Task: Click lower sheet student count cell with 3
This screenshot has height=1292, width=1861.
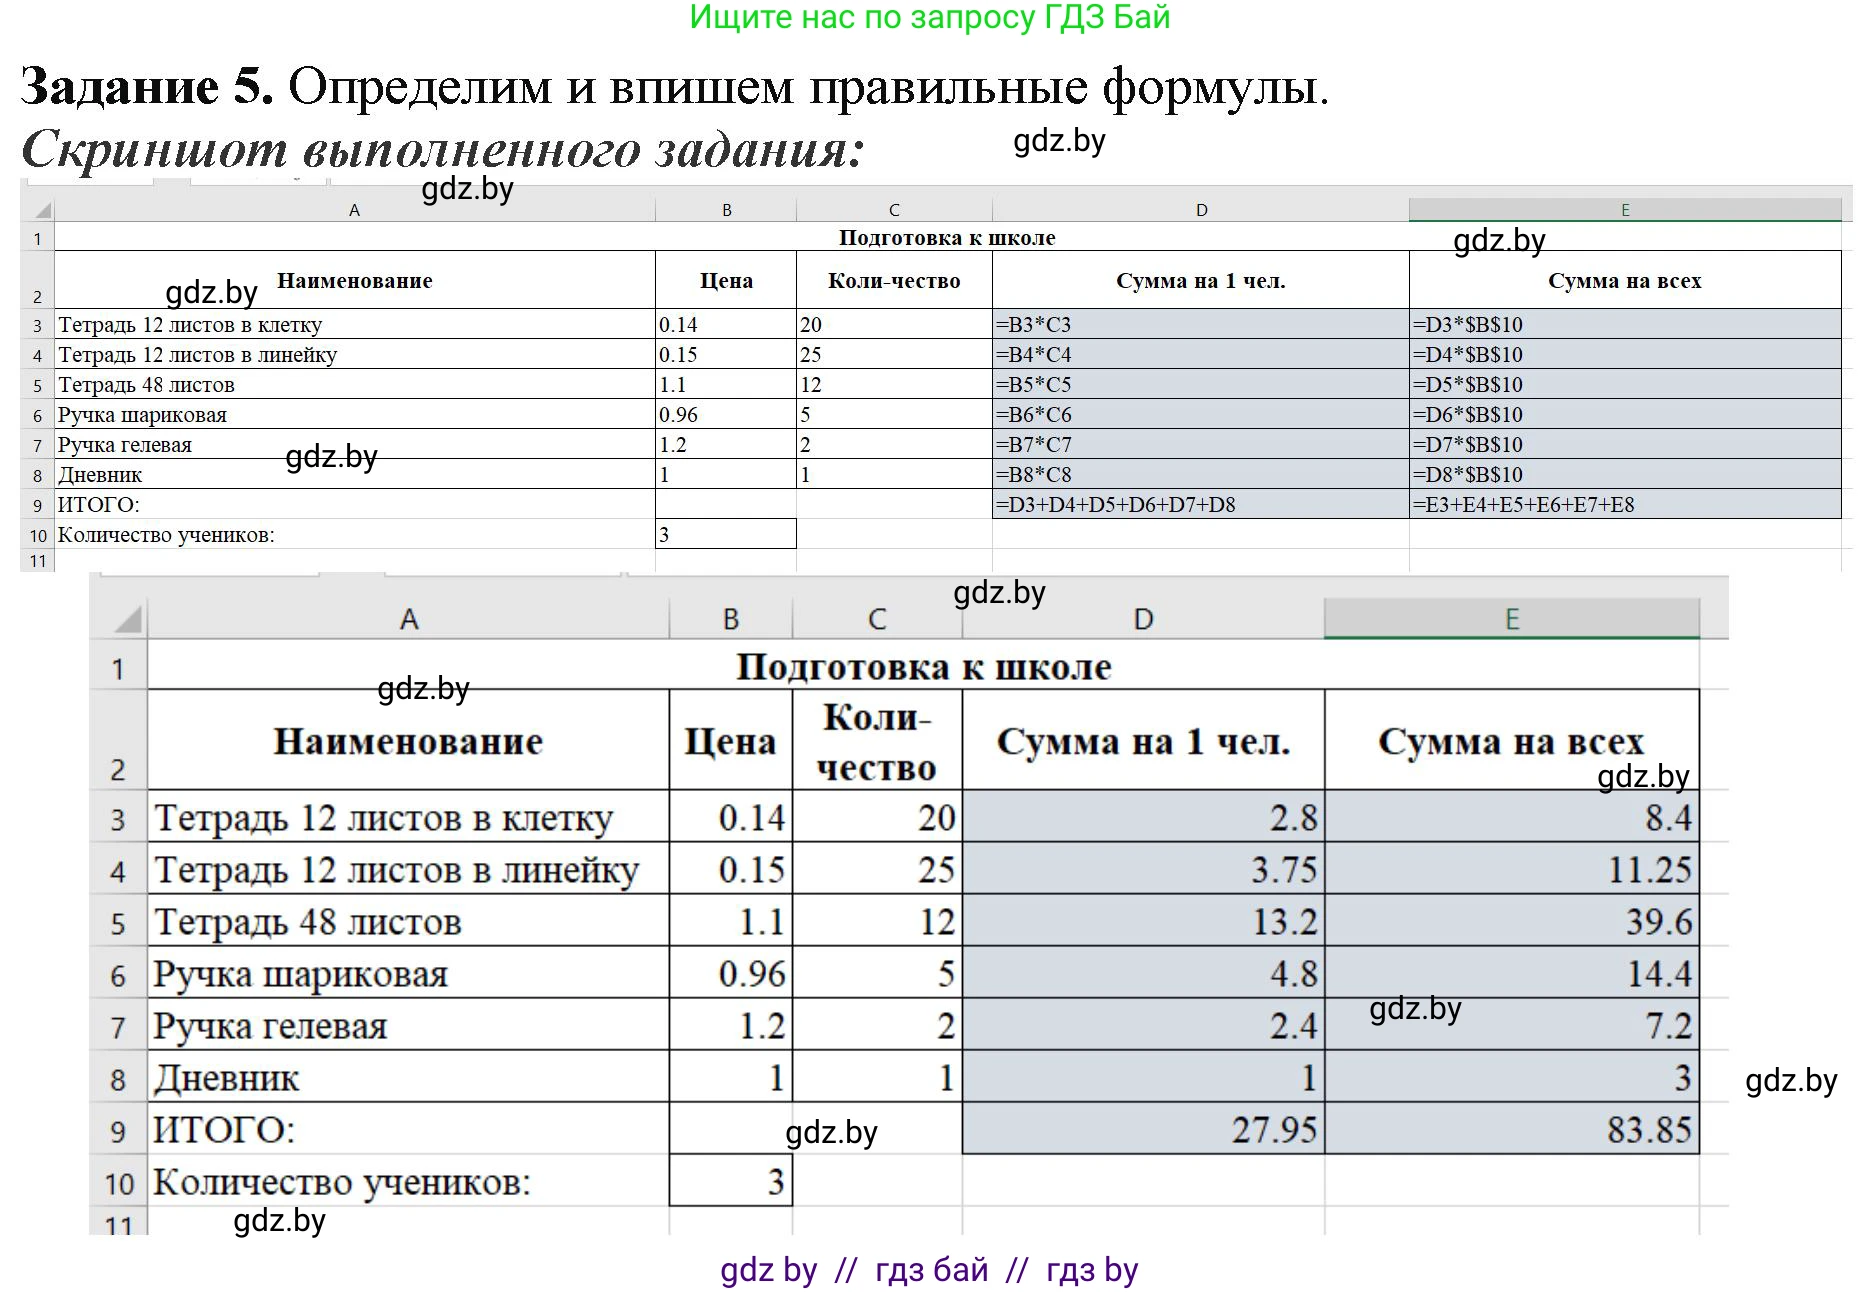Action: coord(731,1181)
